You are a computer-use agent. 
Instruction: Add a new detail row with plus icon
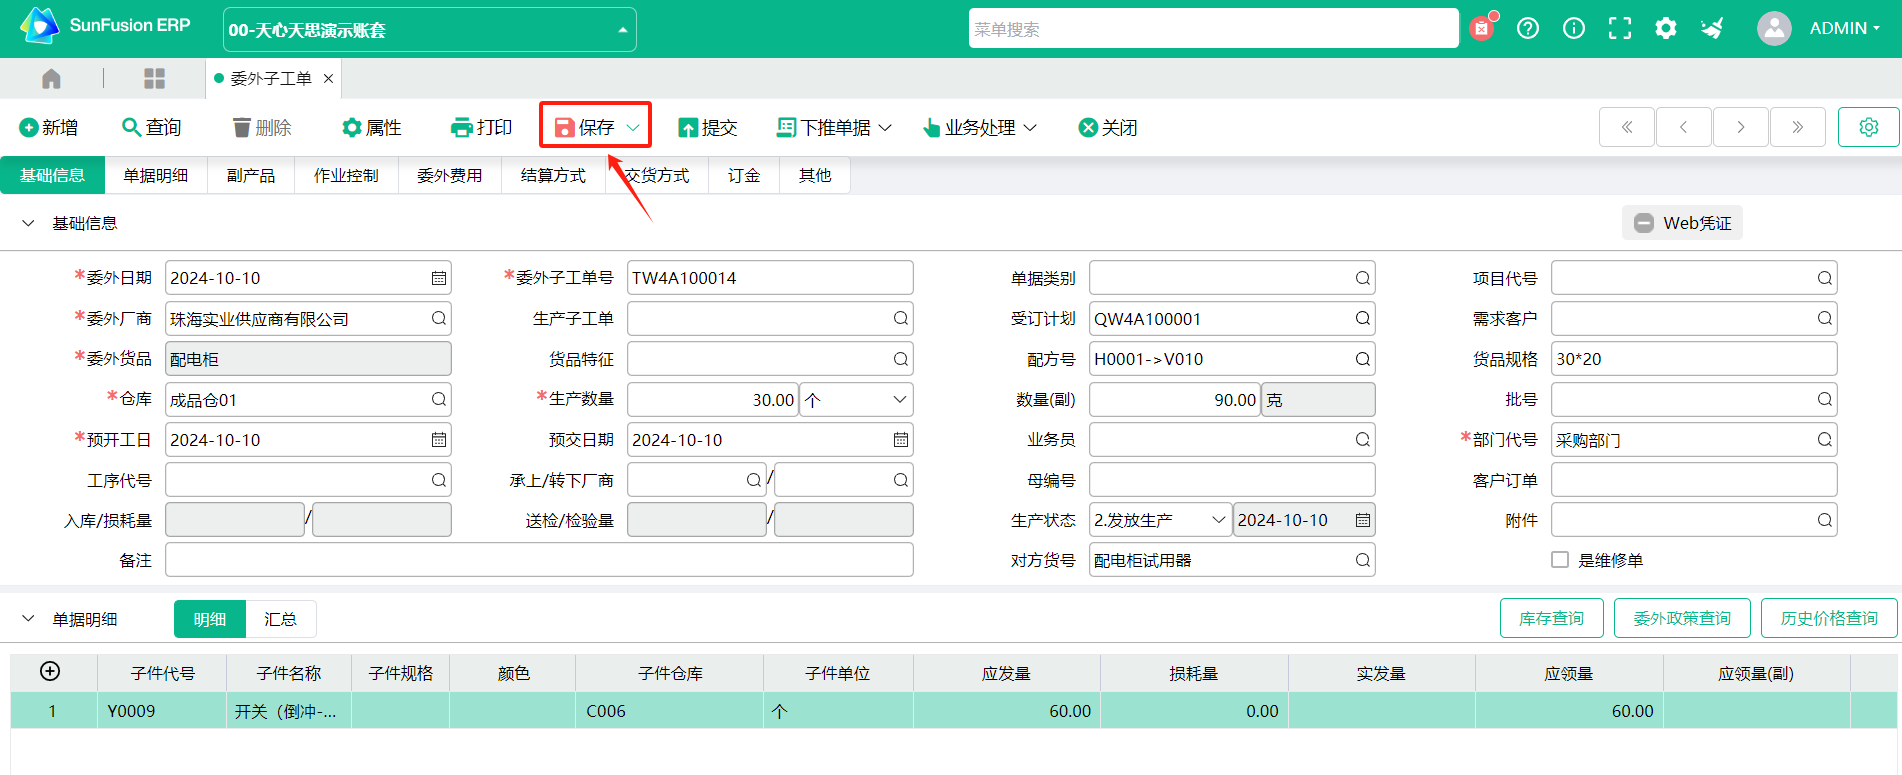(x=50, y=672)
